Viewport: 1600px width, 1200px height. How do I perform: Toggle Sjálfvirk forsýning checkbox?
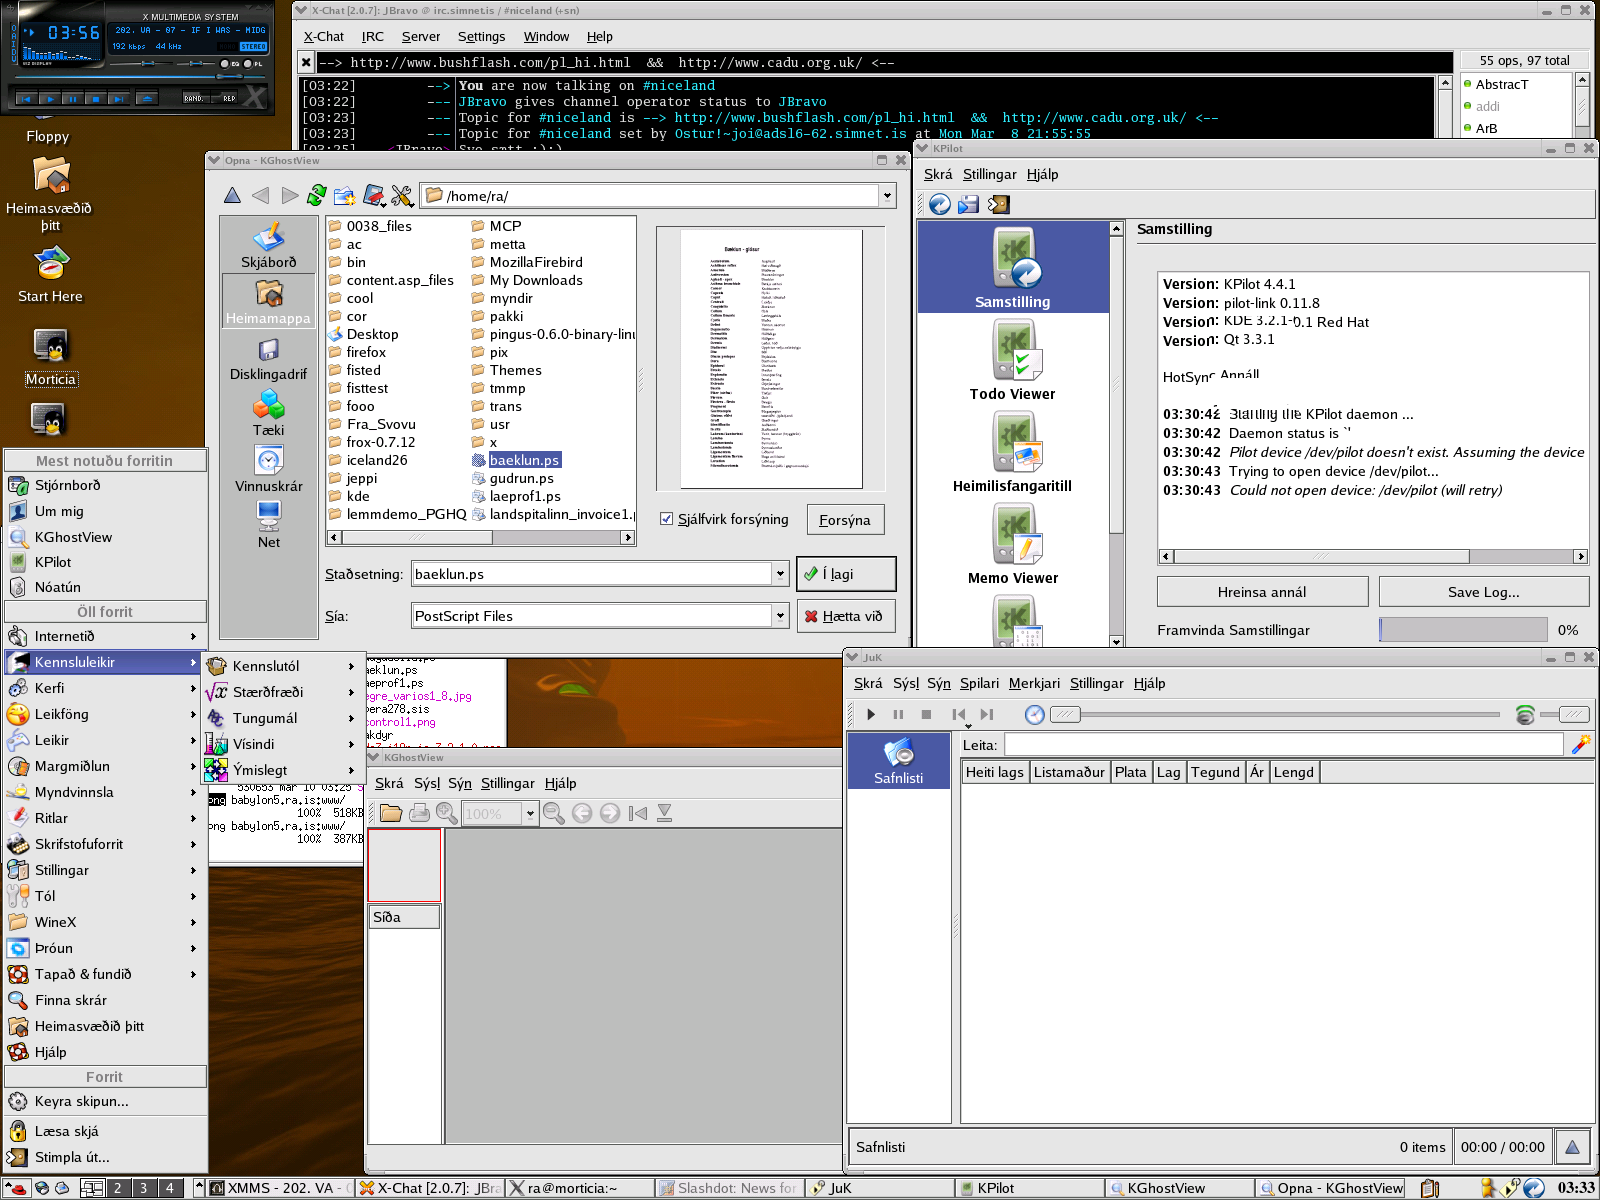tap(667, 519)
